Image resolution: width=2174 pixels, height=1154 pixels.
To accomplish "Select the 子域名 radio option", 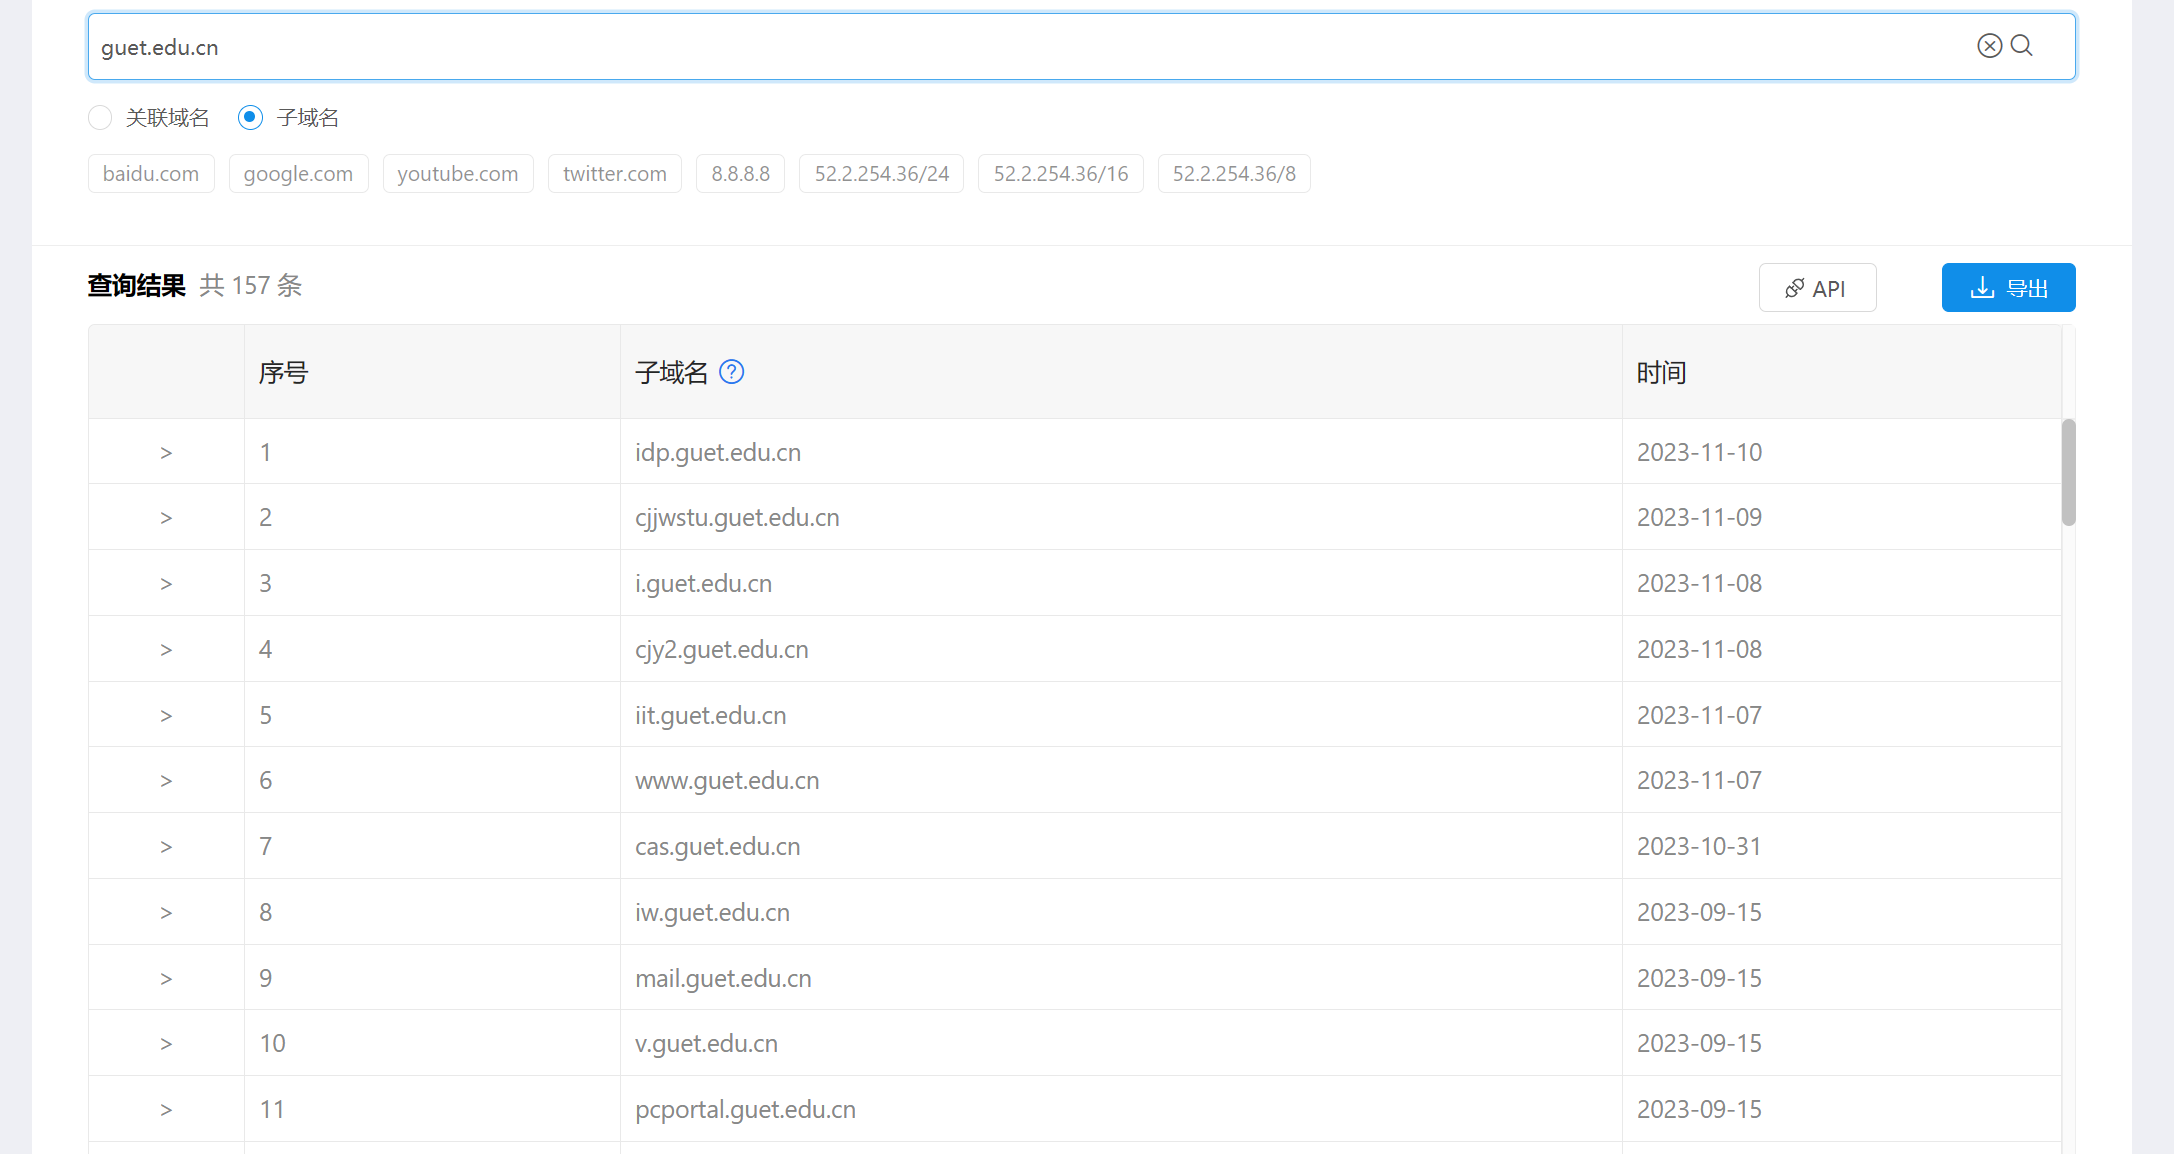I will (x=250, y=118).
